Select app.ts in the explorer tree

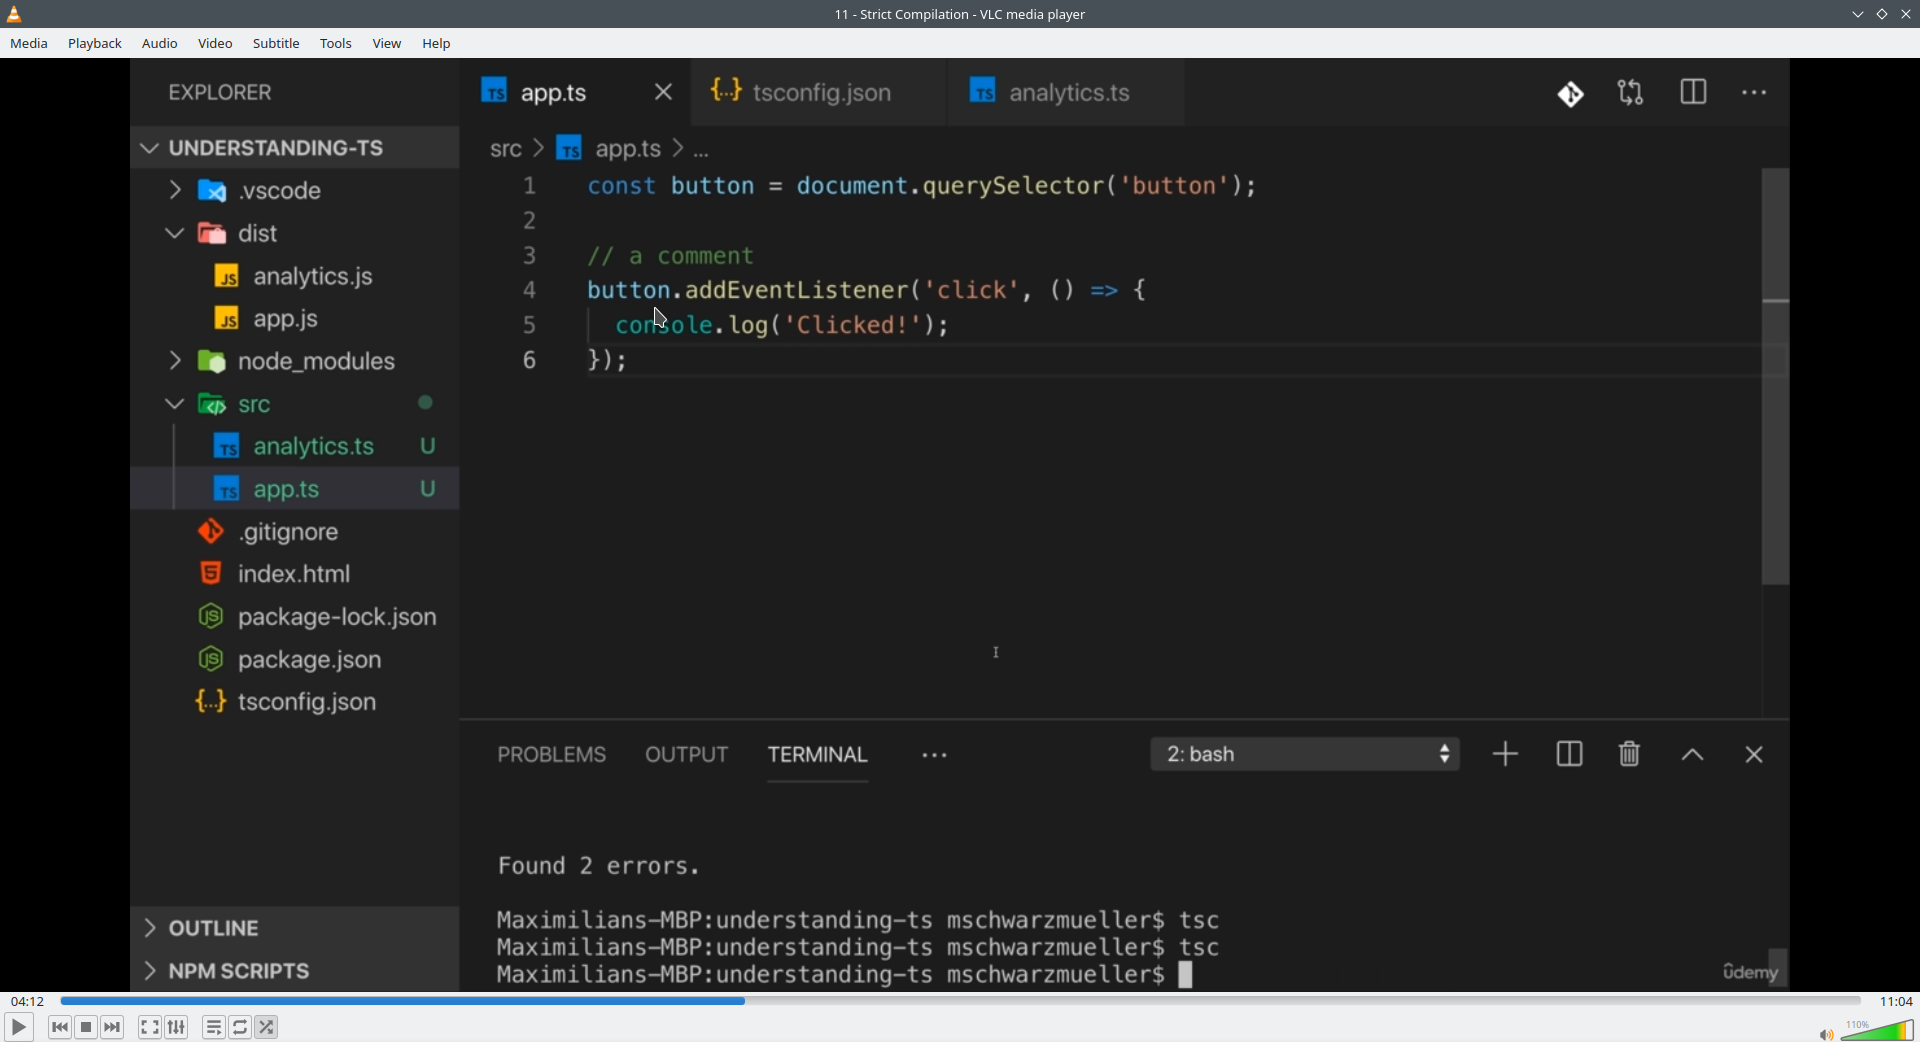coord(295,490)
